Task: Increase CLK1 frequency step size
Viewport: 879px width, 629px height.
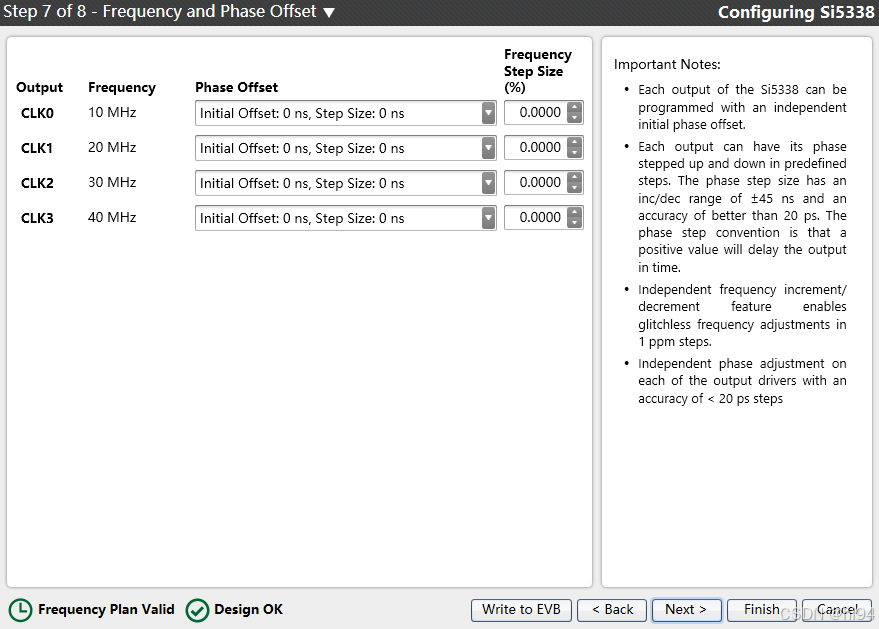Action: (575, 142)
